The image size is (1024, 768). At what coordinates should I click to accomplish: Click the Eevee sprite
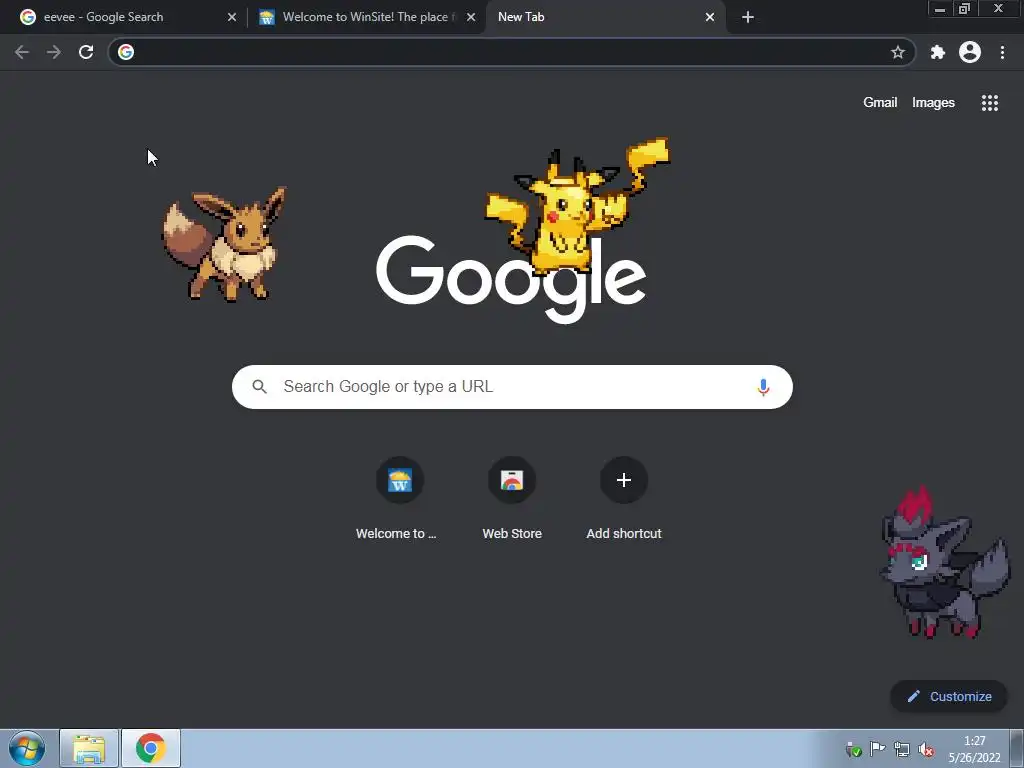tap(225, 244)
